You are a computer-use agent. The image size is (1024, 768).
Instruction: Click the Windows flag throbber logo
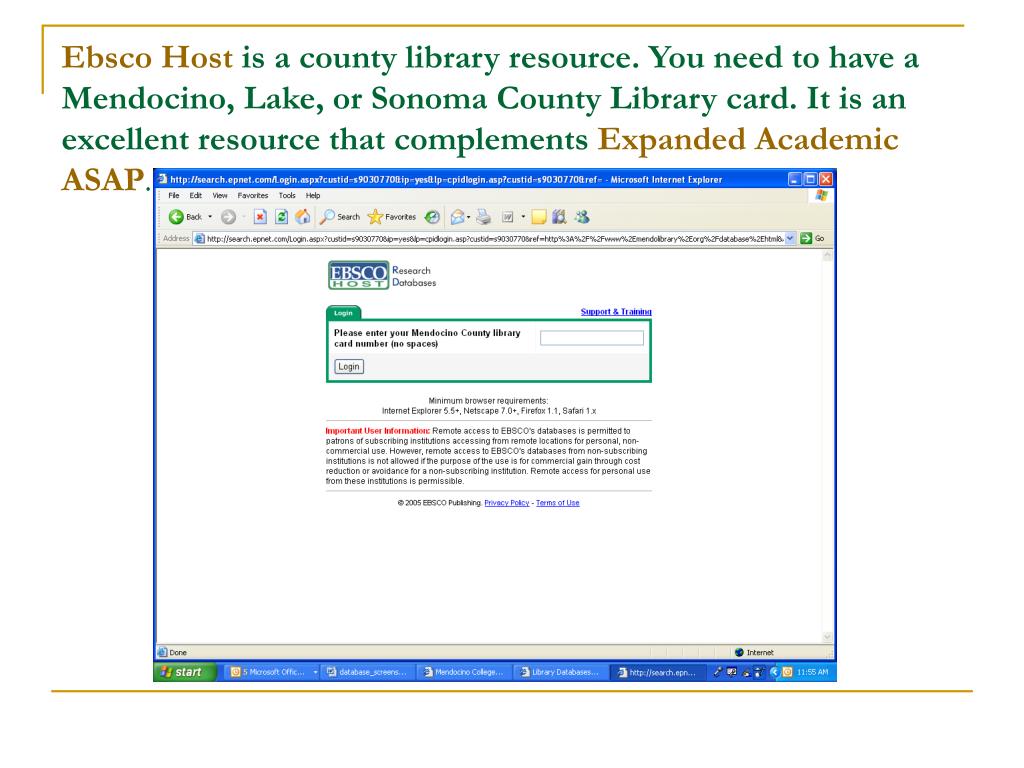[x=821, y=195]
